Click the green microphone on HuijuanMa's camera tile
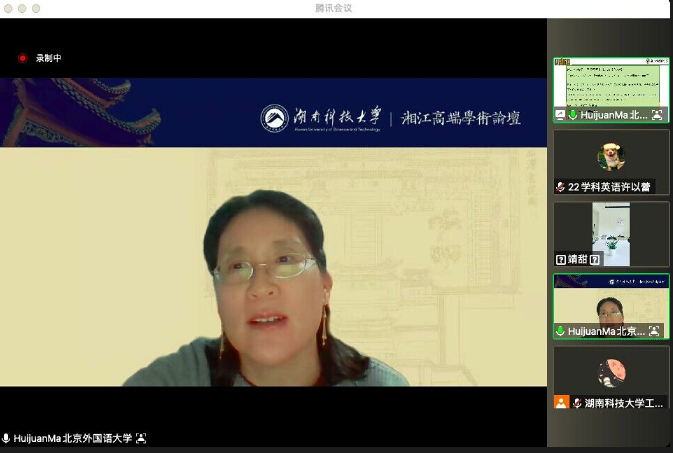 560,331
